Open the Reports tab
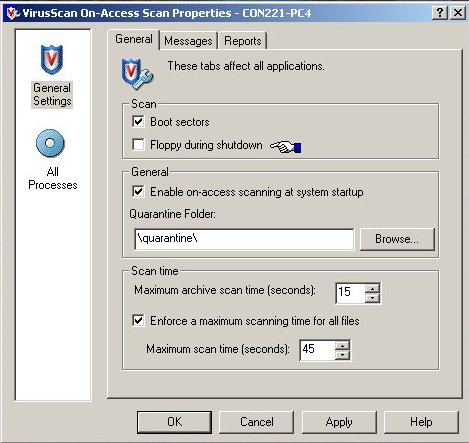This screenshot has height=443, width=469. pos(243,41)
